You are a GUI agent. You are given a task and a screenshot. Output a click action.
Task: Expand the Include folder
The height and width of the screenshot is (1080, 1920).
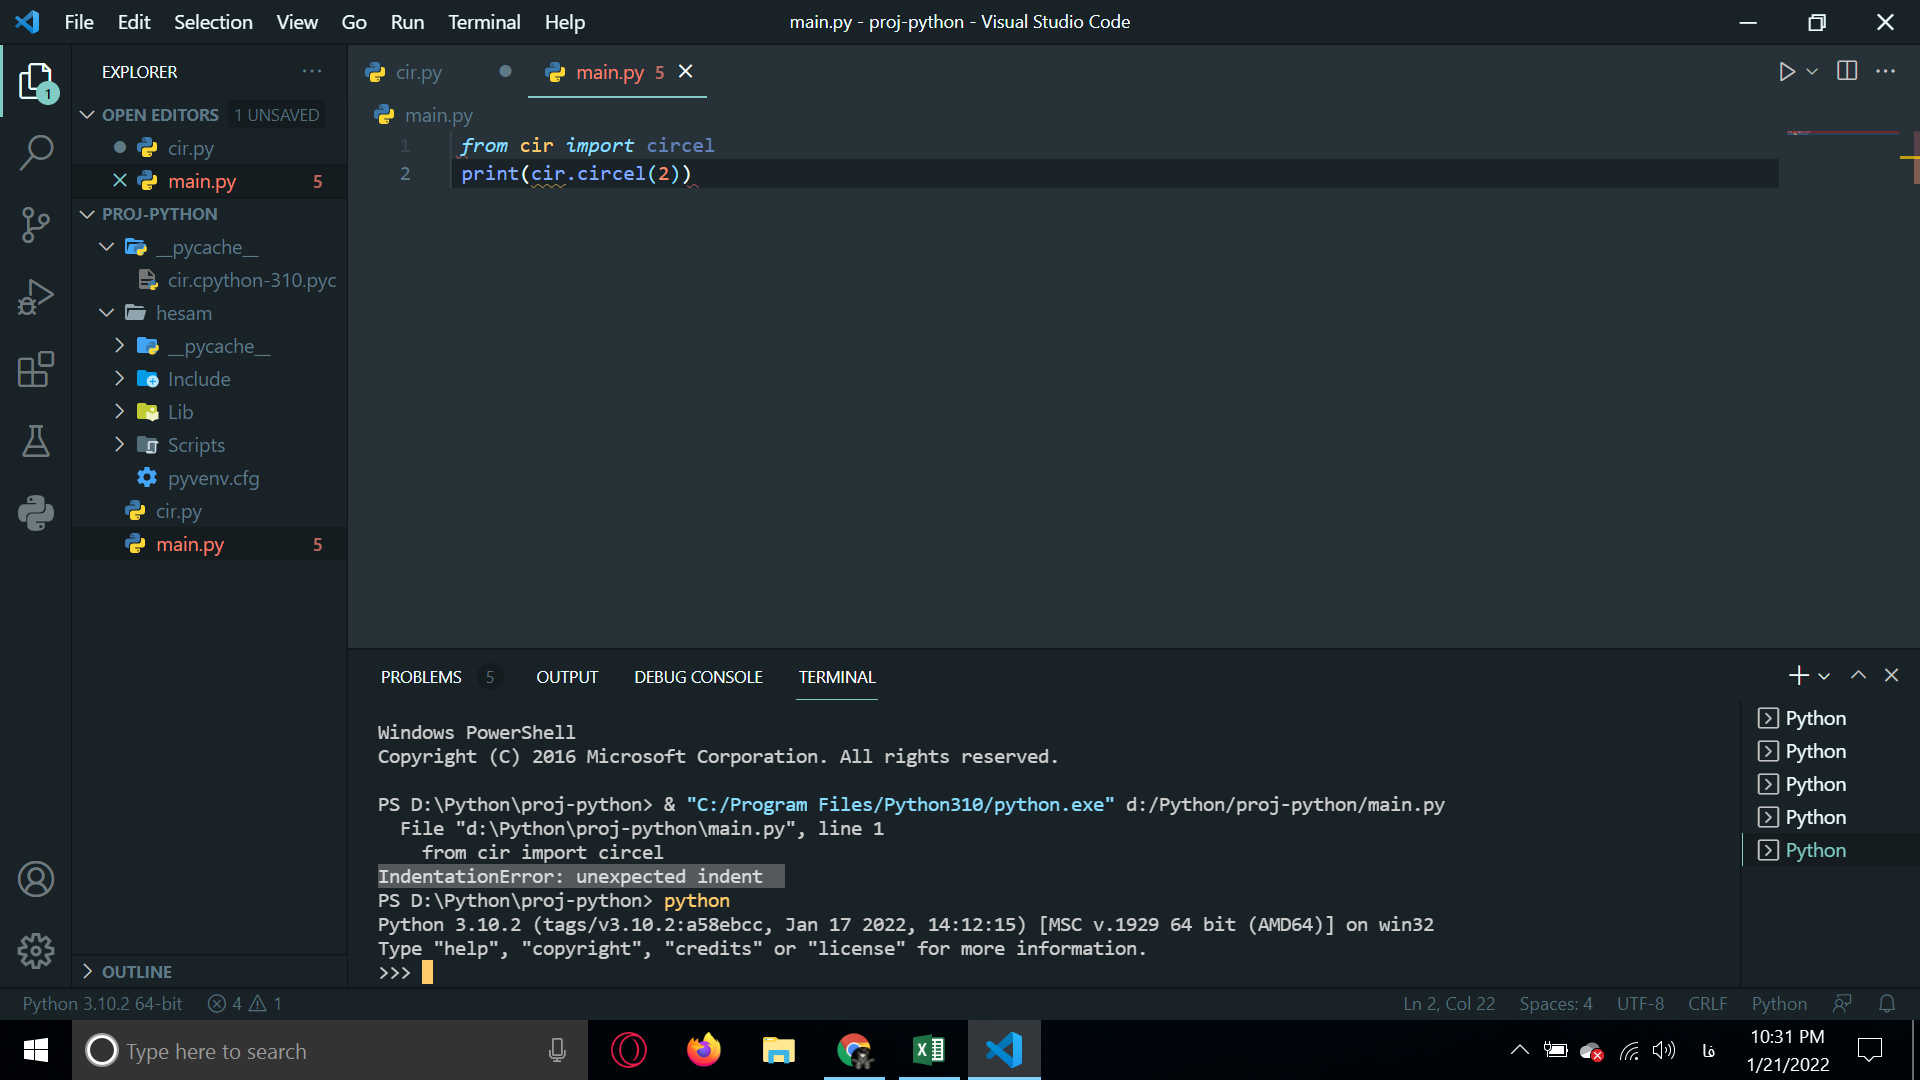click(198, 379)
